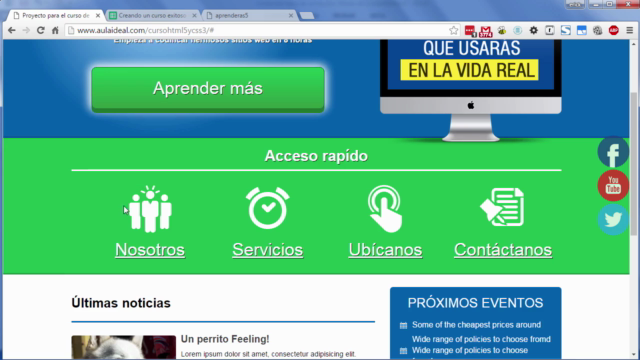Image resolution: width=640 pixels, height=360 pixels.
Task: Go to the browser Home page
Action: click(x=55, y=30)
